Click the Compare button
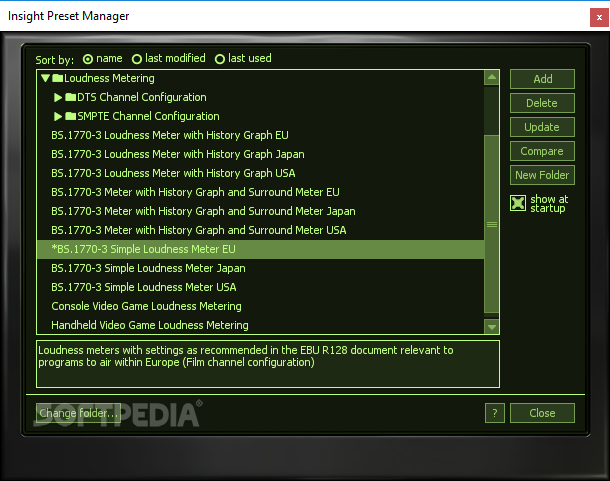This screenshot has width=610, height=481. (542, 151)
